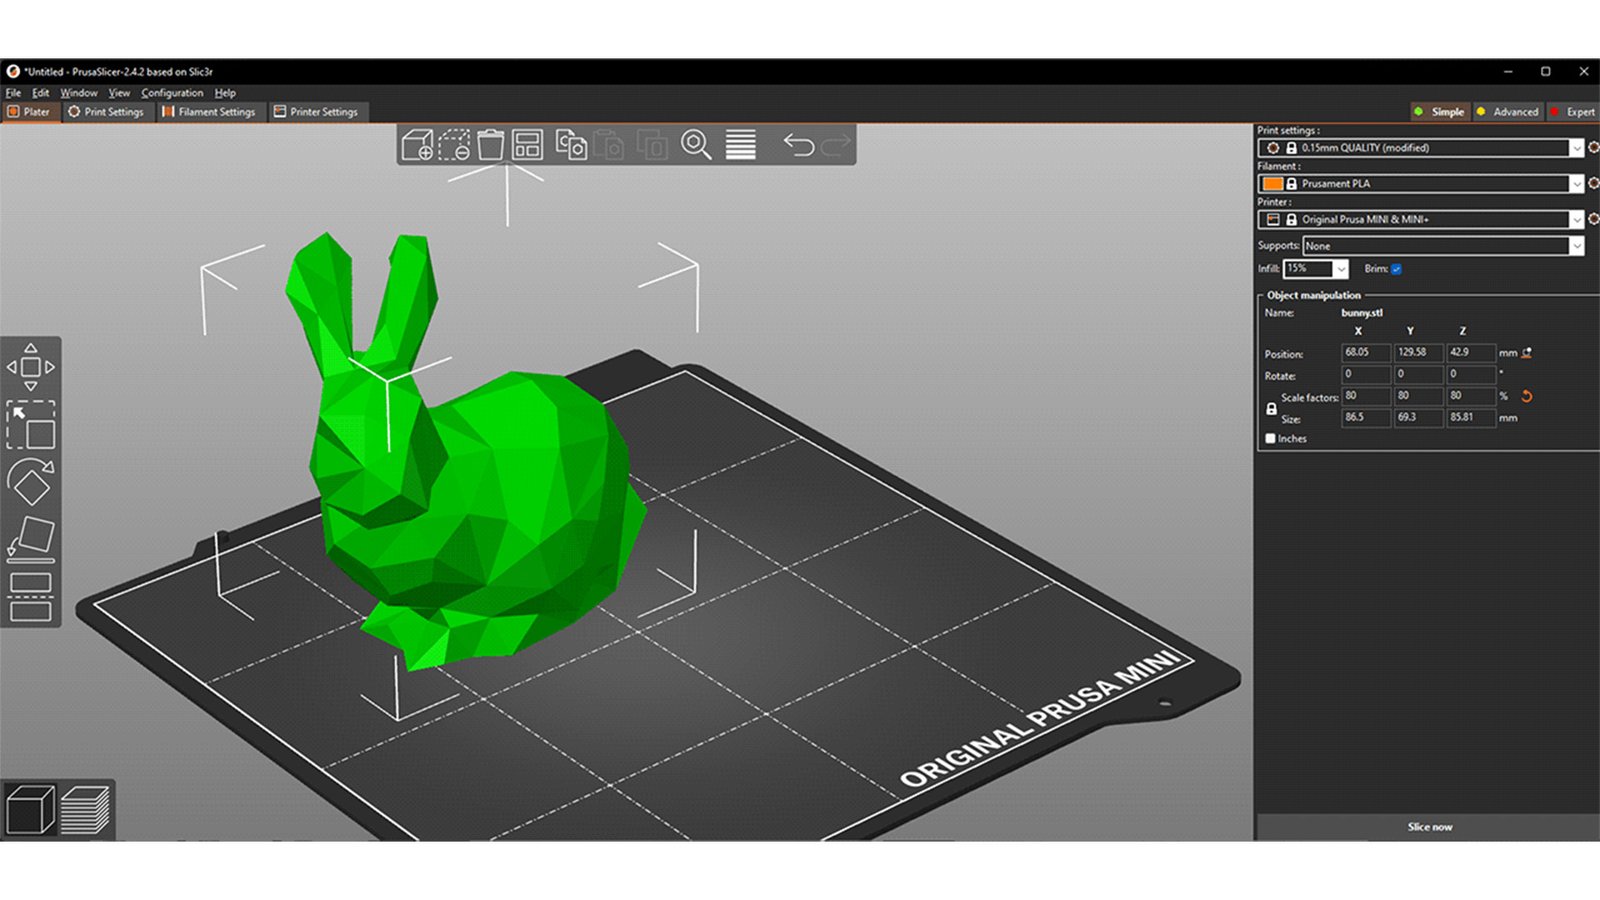Select the Place on face tool
1600x900 pixels.
coord(31,540)
